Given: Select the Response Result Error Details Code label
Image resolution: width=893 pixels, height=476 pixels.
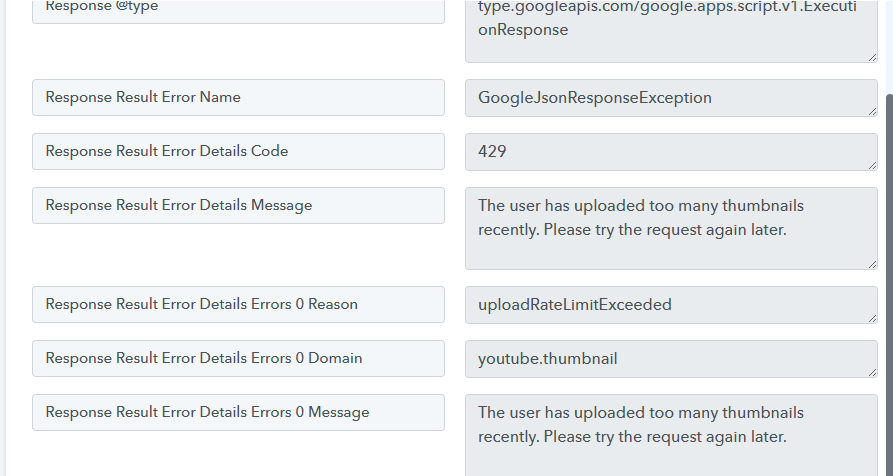Looking at the screenshot, I should tap(238, 152).
